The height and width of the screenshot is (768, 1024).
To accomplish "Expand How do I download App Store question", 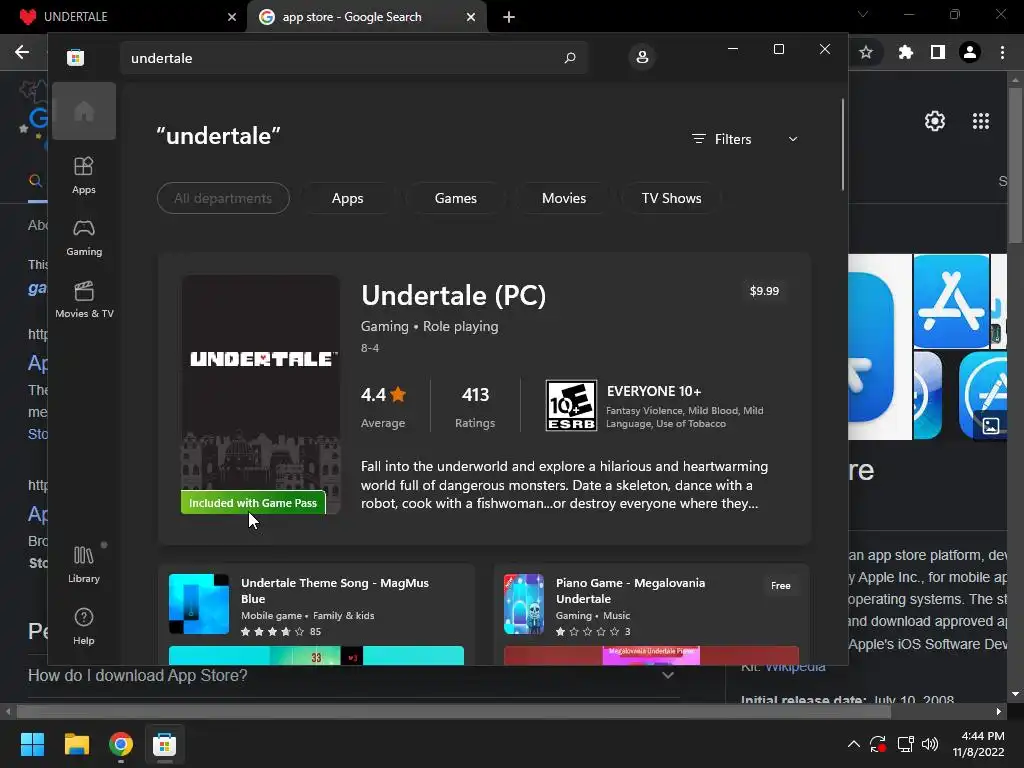I will point(351,675).
